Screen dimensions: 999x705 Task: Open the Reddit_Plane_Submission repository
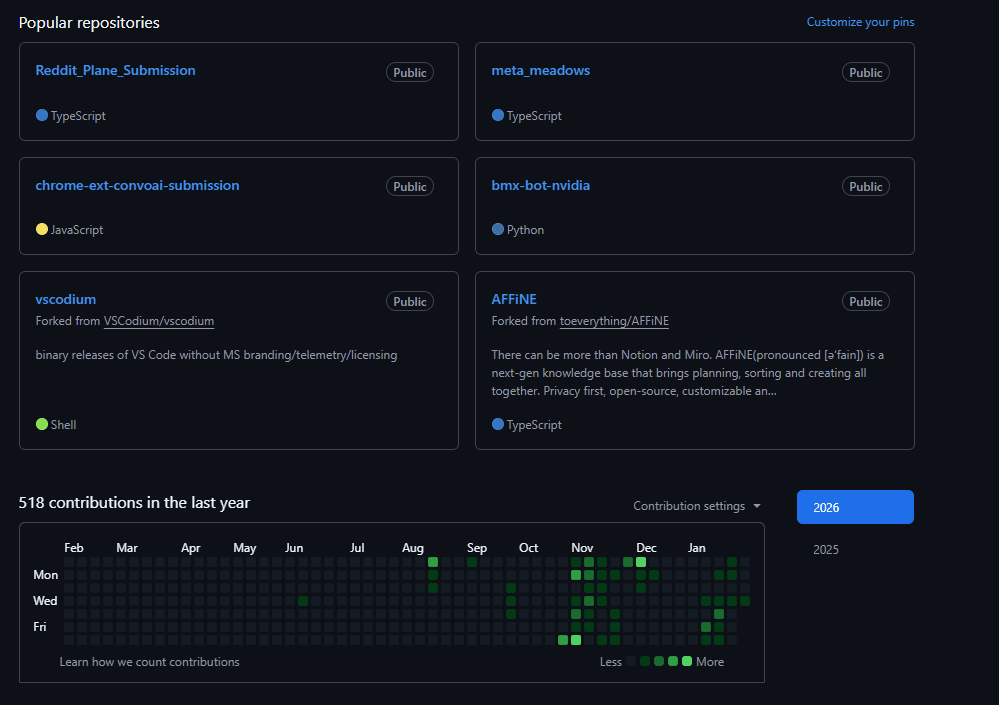pyautogui.click(x=115, y=70)
